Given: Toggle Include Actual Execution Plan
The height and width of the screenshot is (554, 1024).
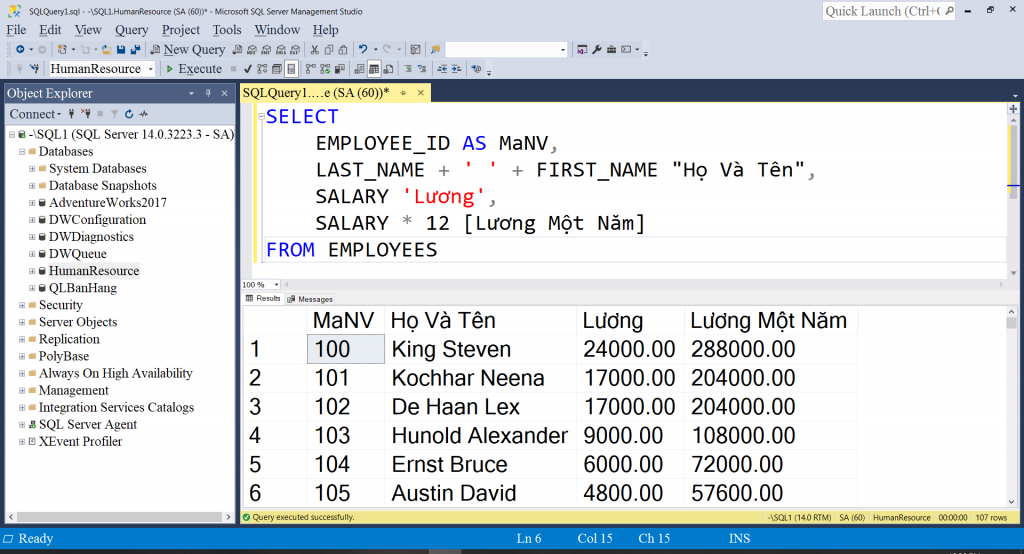Looking at the screenshot, I should 311,69.
